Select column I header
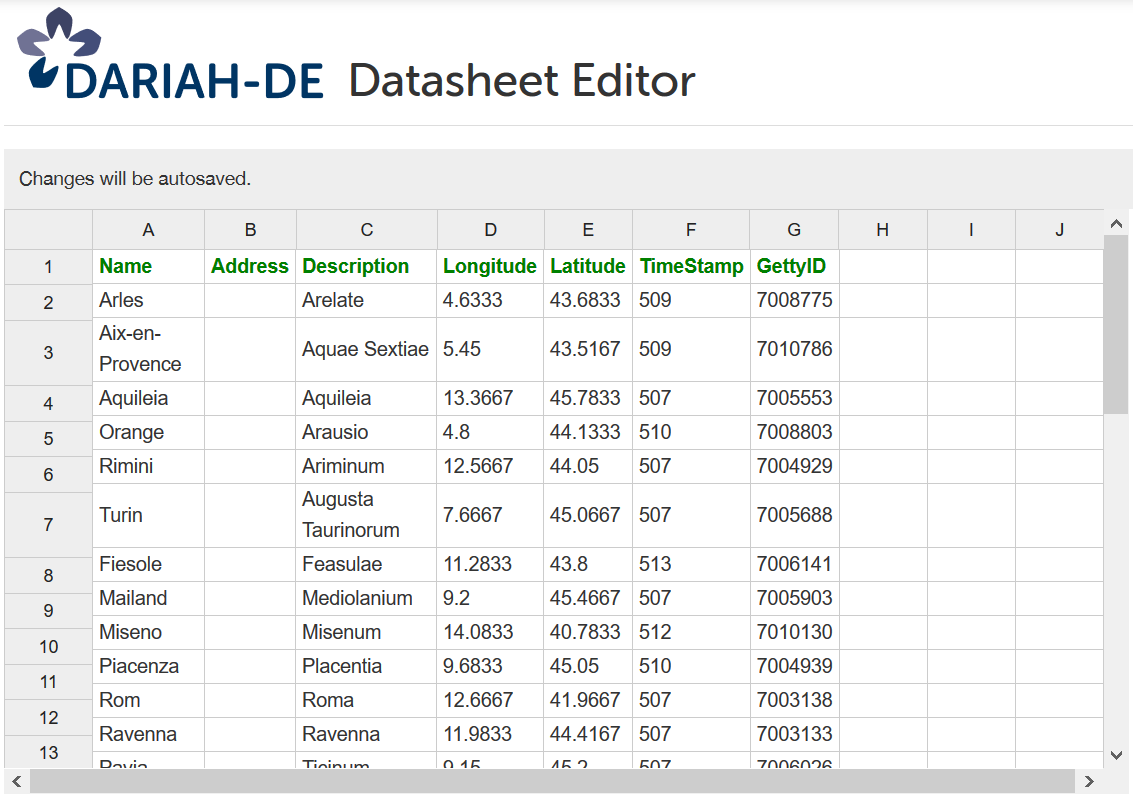This screenshot has height=795, width=1133. pos(971,230)
